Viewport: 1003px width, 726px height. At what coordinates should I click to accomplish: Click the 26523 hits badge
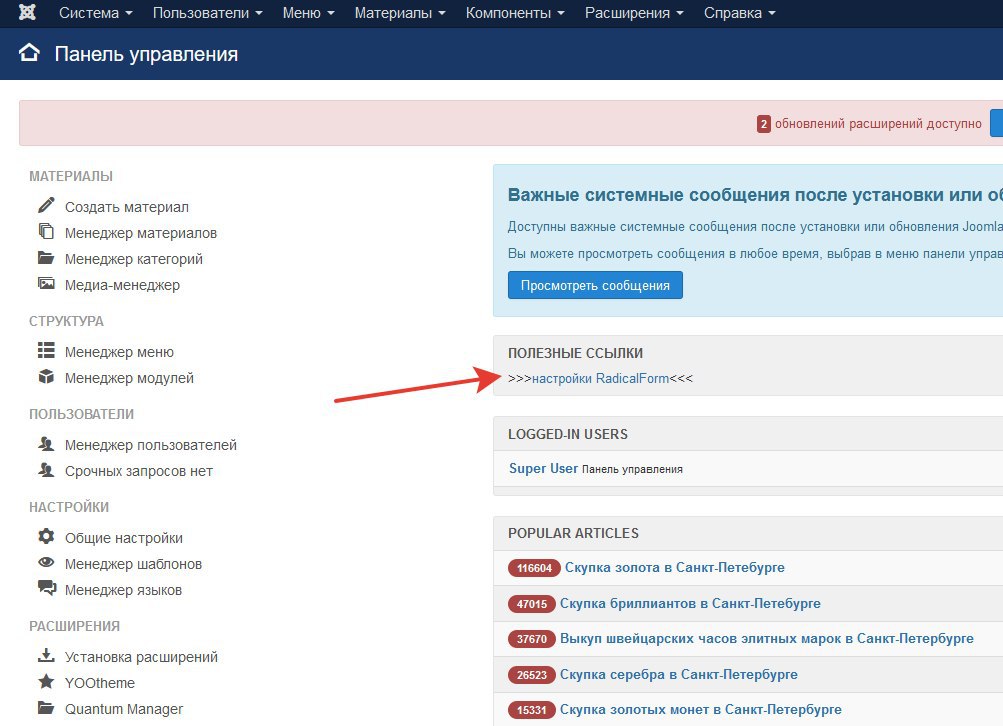pos(532,675)
